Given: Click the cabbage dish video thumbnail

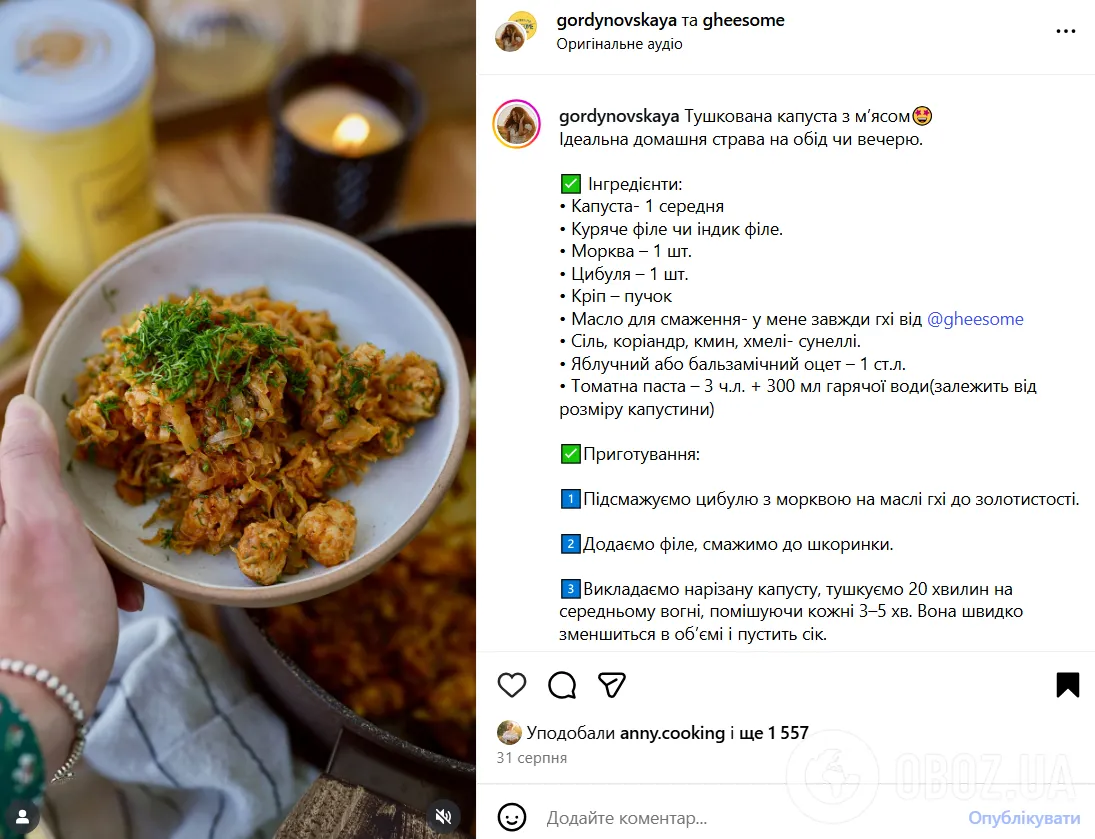Looking at the screenshot, I should point(238,419).
